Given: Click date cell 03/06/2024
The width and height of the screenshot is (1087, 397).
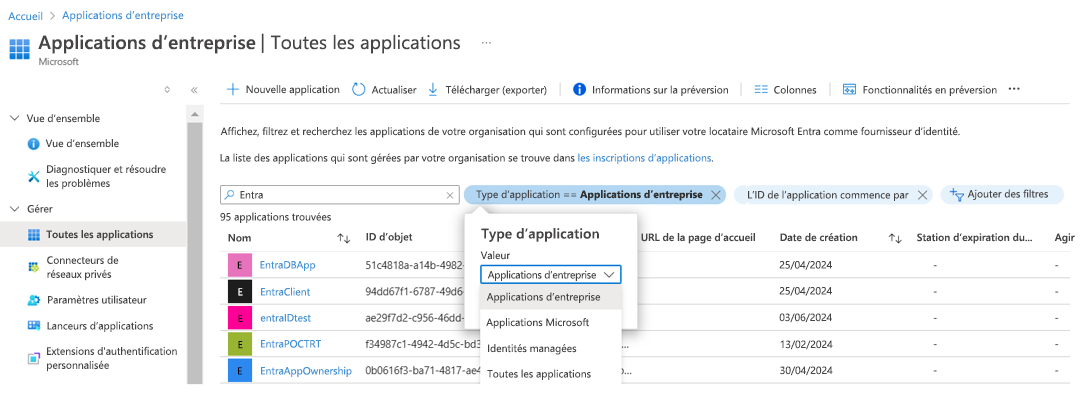Looking at the screenshot, I should pyautogui.click(x=806, y=318).
